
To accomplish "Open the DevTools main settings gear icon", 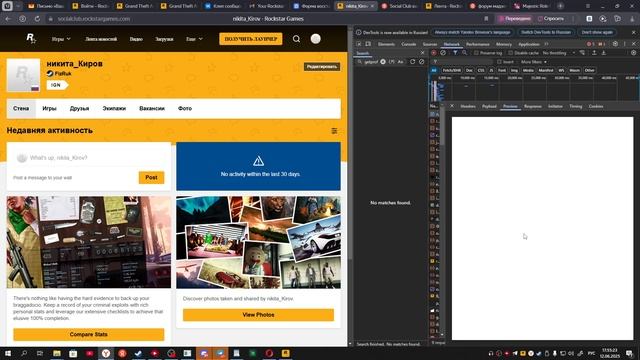I will click(x=615, y=44).
